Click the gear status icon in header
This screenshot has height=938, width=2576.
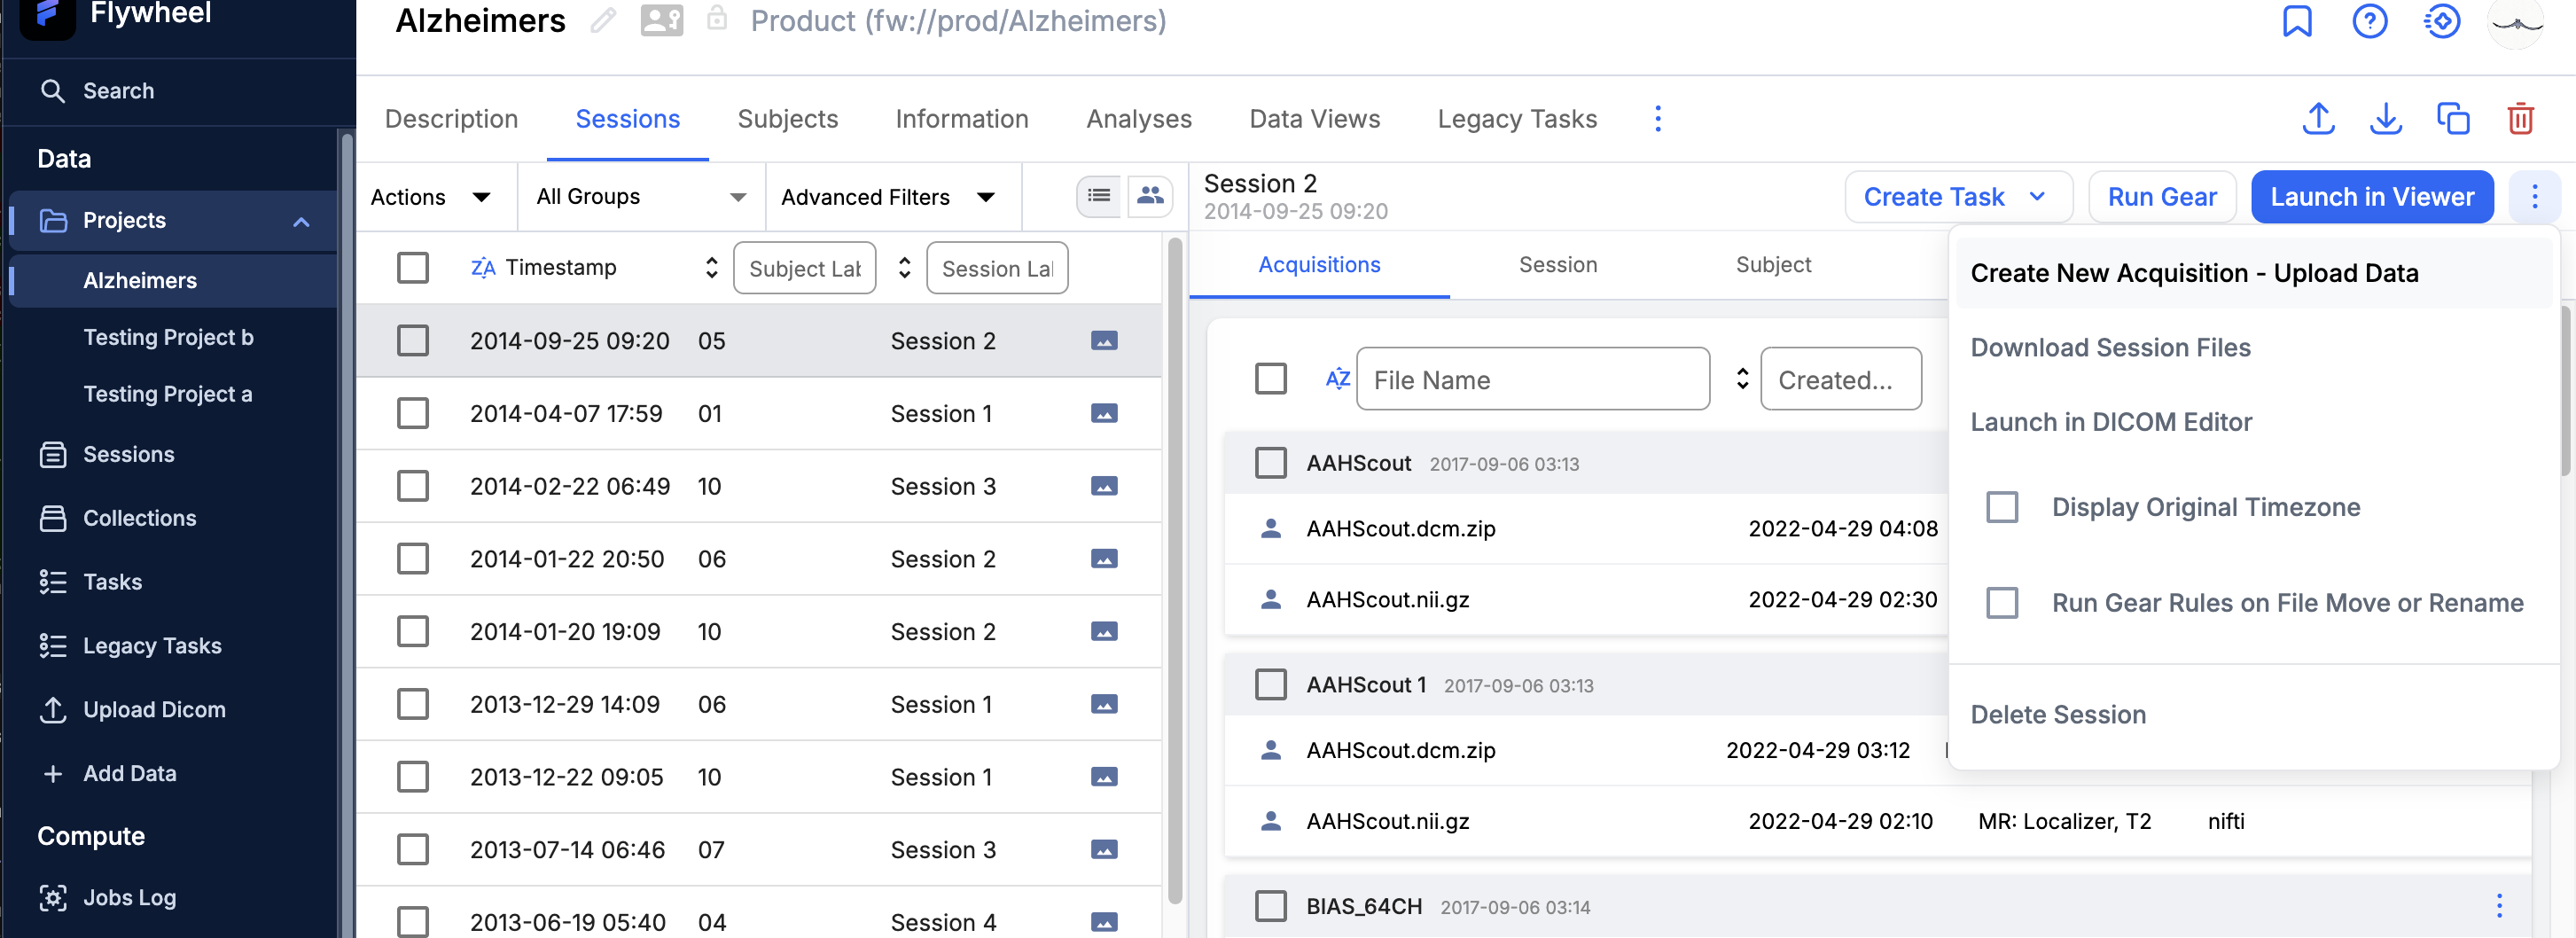click(2441, 21)
